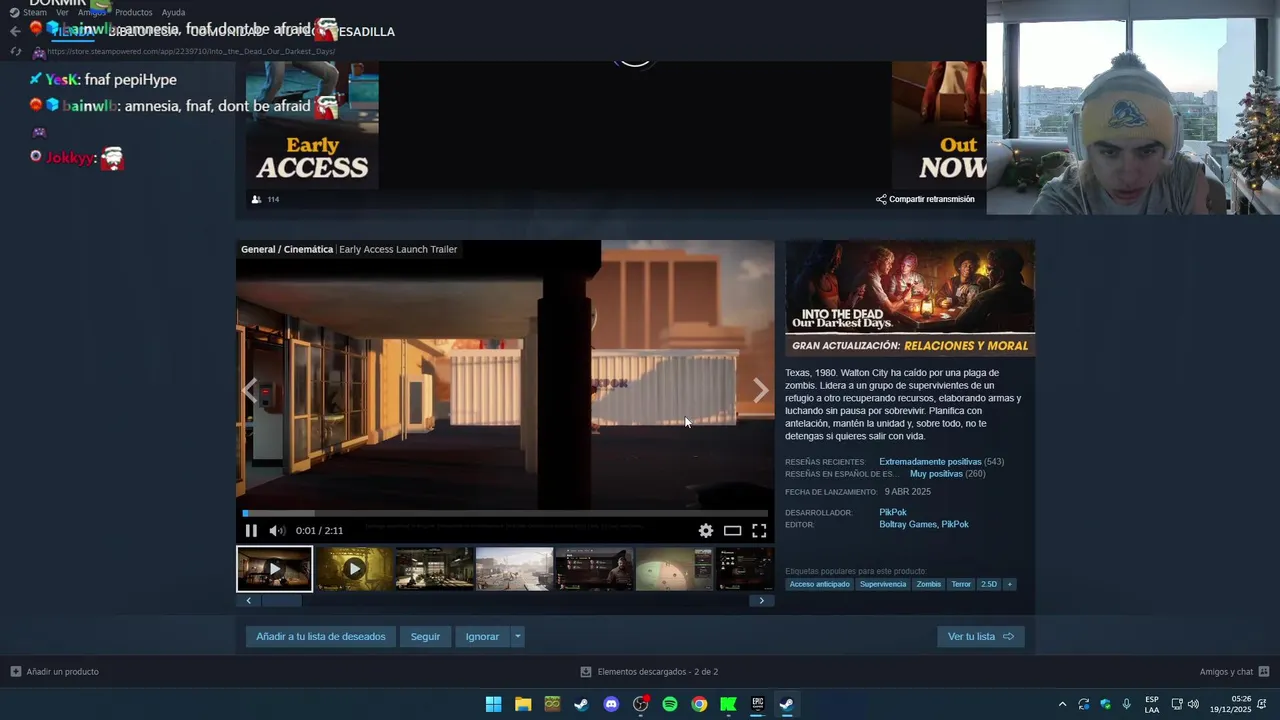Open Kick green icon on taskbar
This screenshot has height=720, width=1280.
(728, 704)
